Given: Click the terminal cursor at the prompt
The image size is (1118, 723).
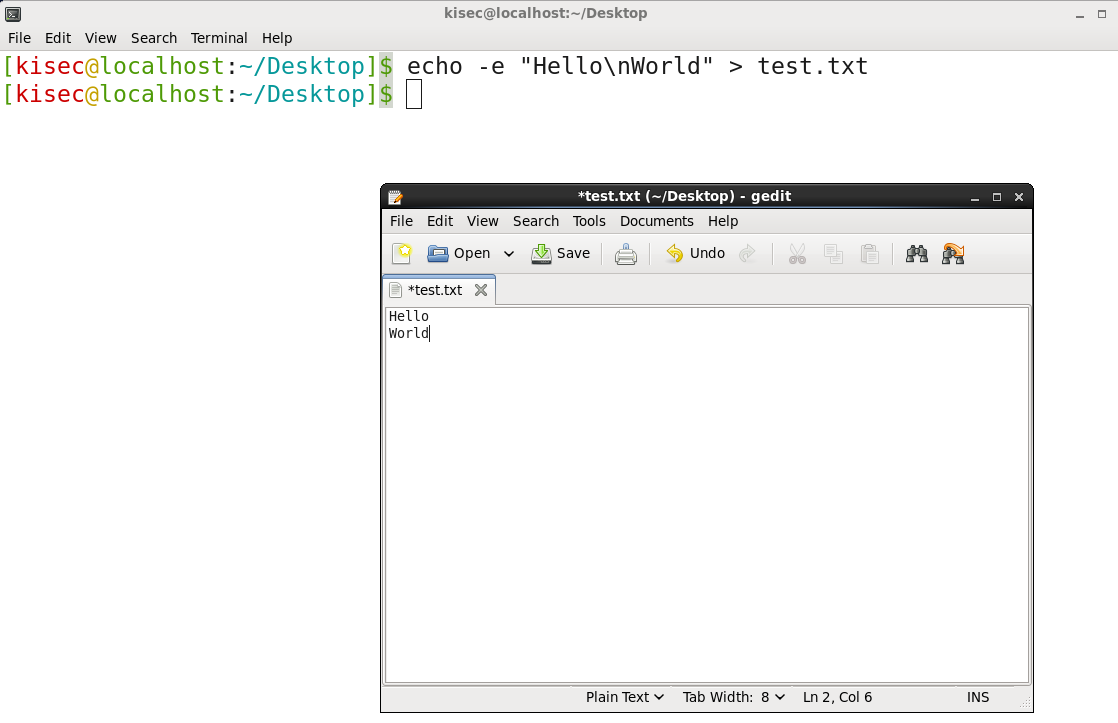Looking at the screenshot, I should pos(414,94).
